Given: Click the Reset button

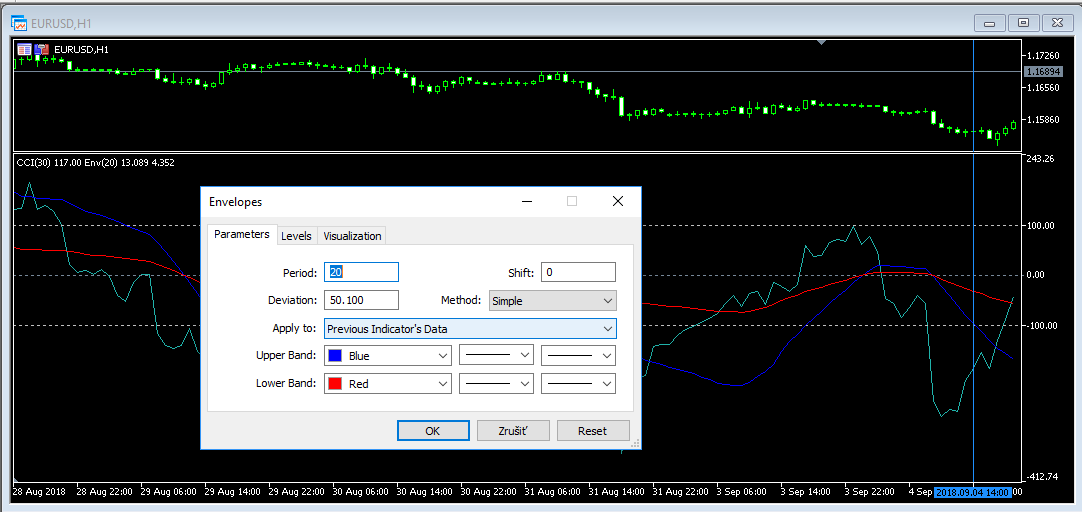Looking at the screenshot, I should (593, 431).
